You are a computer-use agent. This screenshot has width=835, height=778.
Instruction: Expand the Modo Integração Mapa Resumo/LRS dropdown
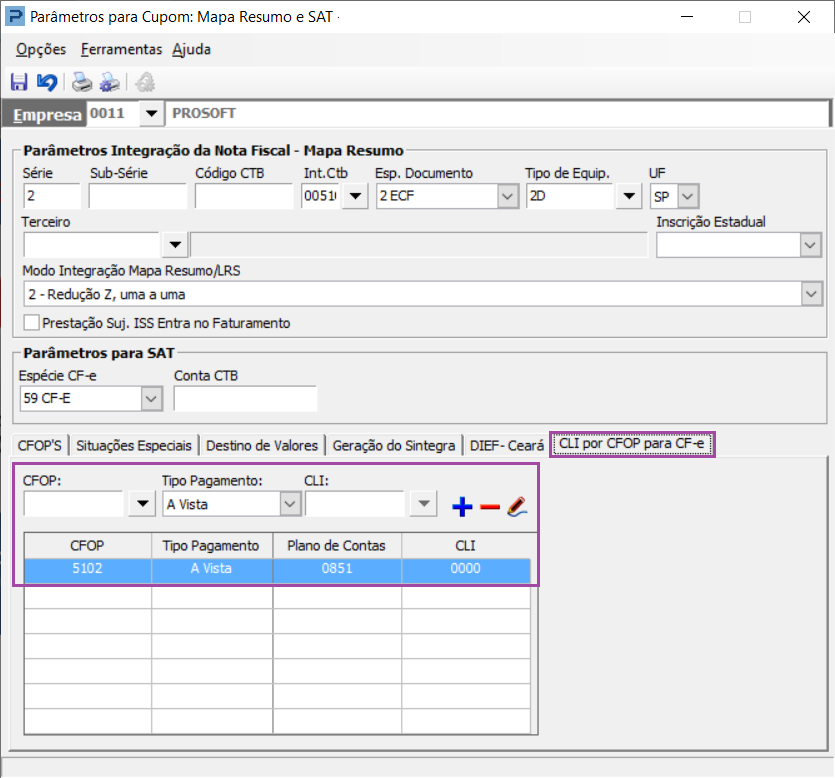[811, 294]
